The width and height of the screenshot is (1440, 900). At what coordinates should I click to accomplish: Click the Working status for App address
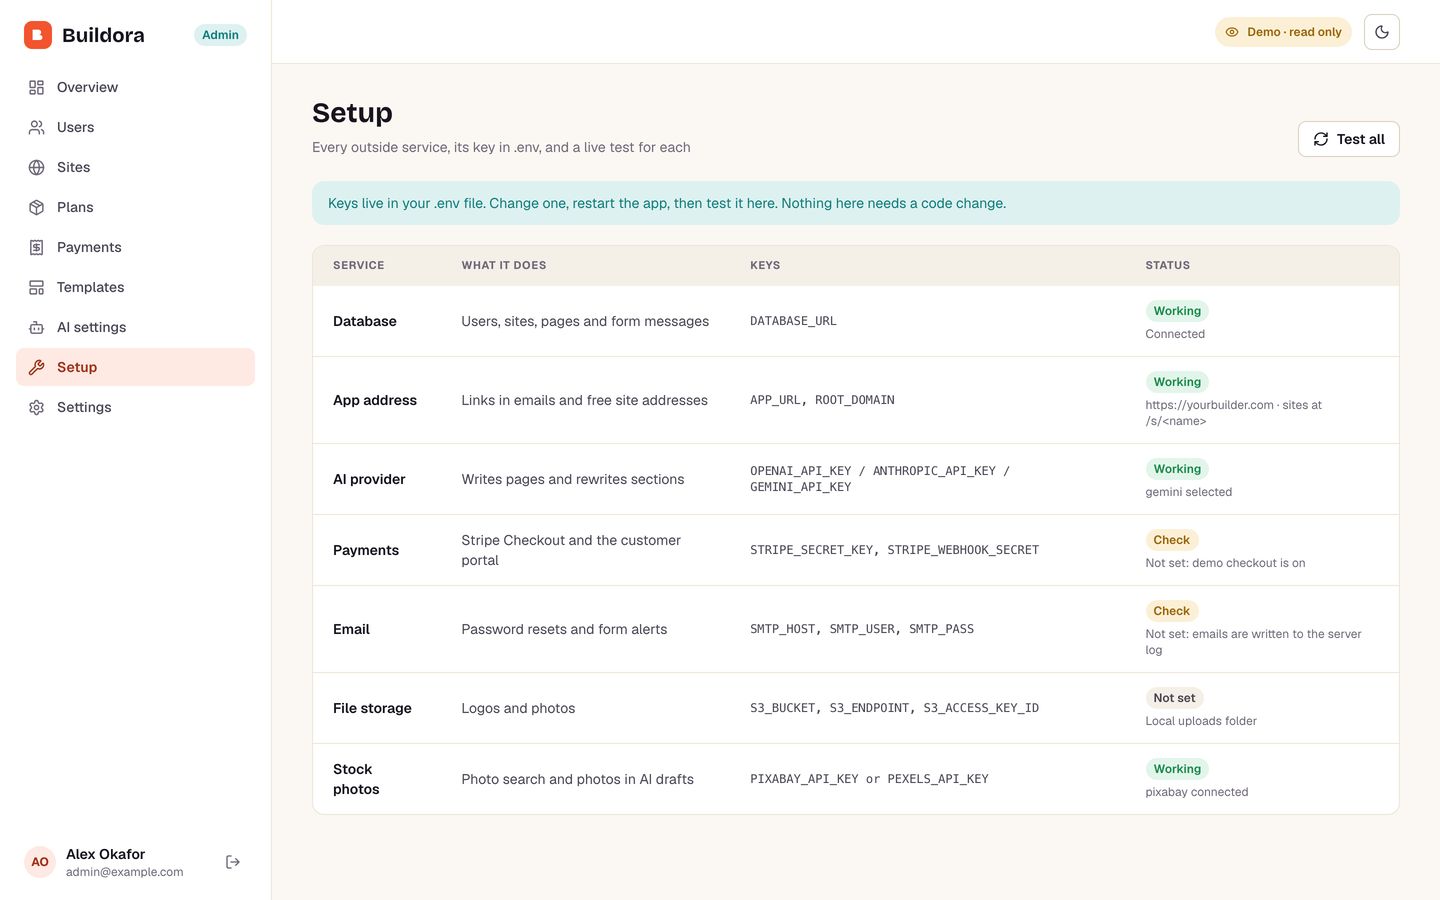click(1177, 382)
